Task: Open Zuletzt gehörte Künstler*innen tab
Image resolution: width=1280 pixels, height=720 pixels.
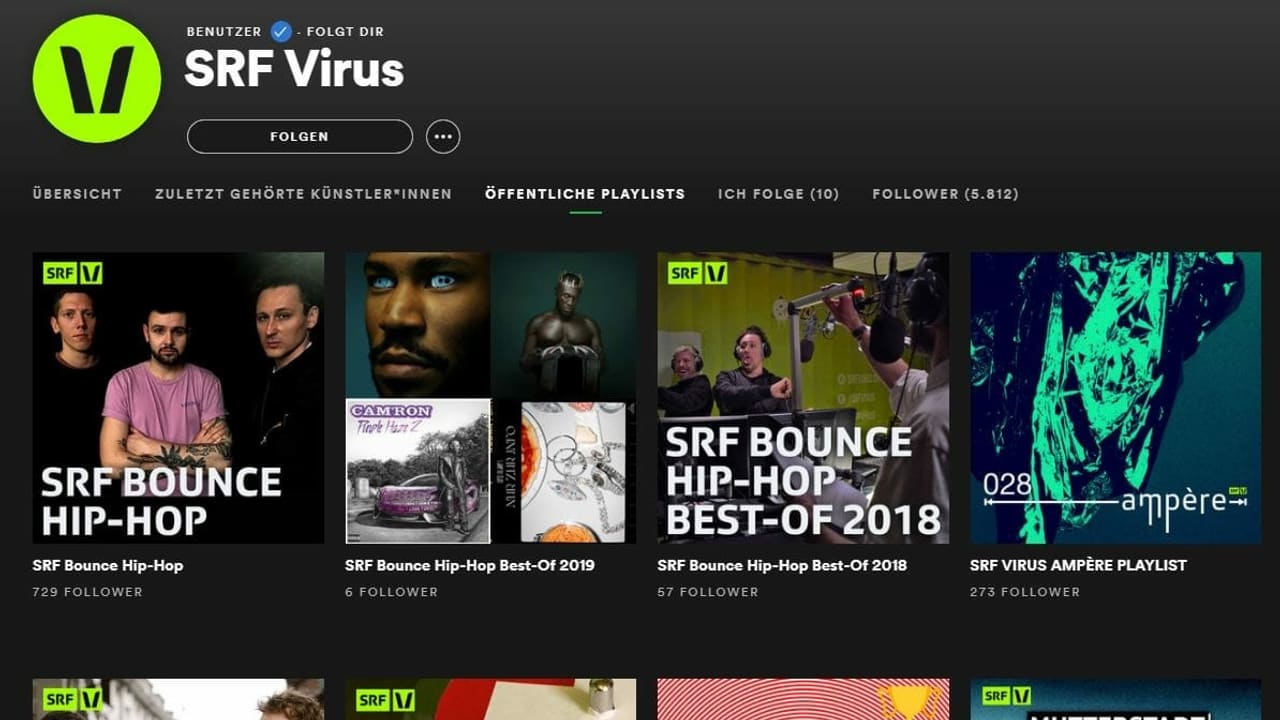Action: (x=303, y=194)
